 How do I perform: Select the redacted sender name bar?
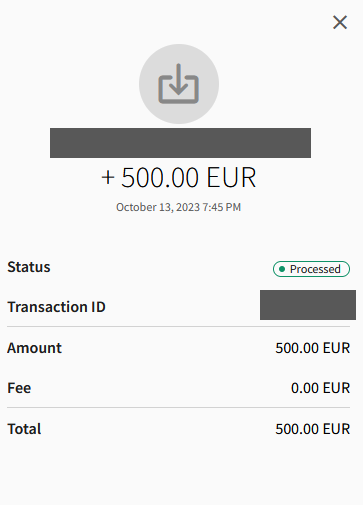tap(180, 143)
